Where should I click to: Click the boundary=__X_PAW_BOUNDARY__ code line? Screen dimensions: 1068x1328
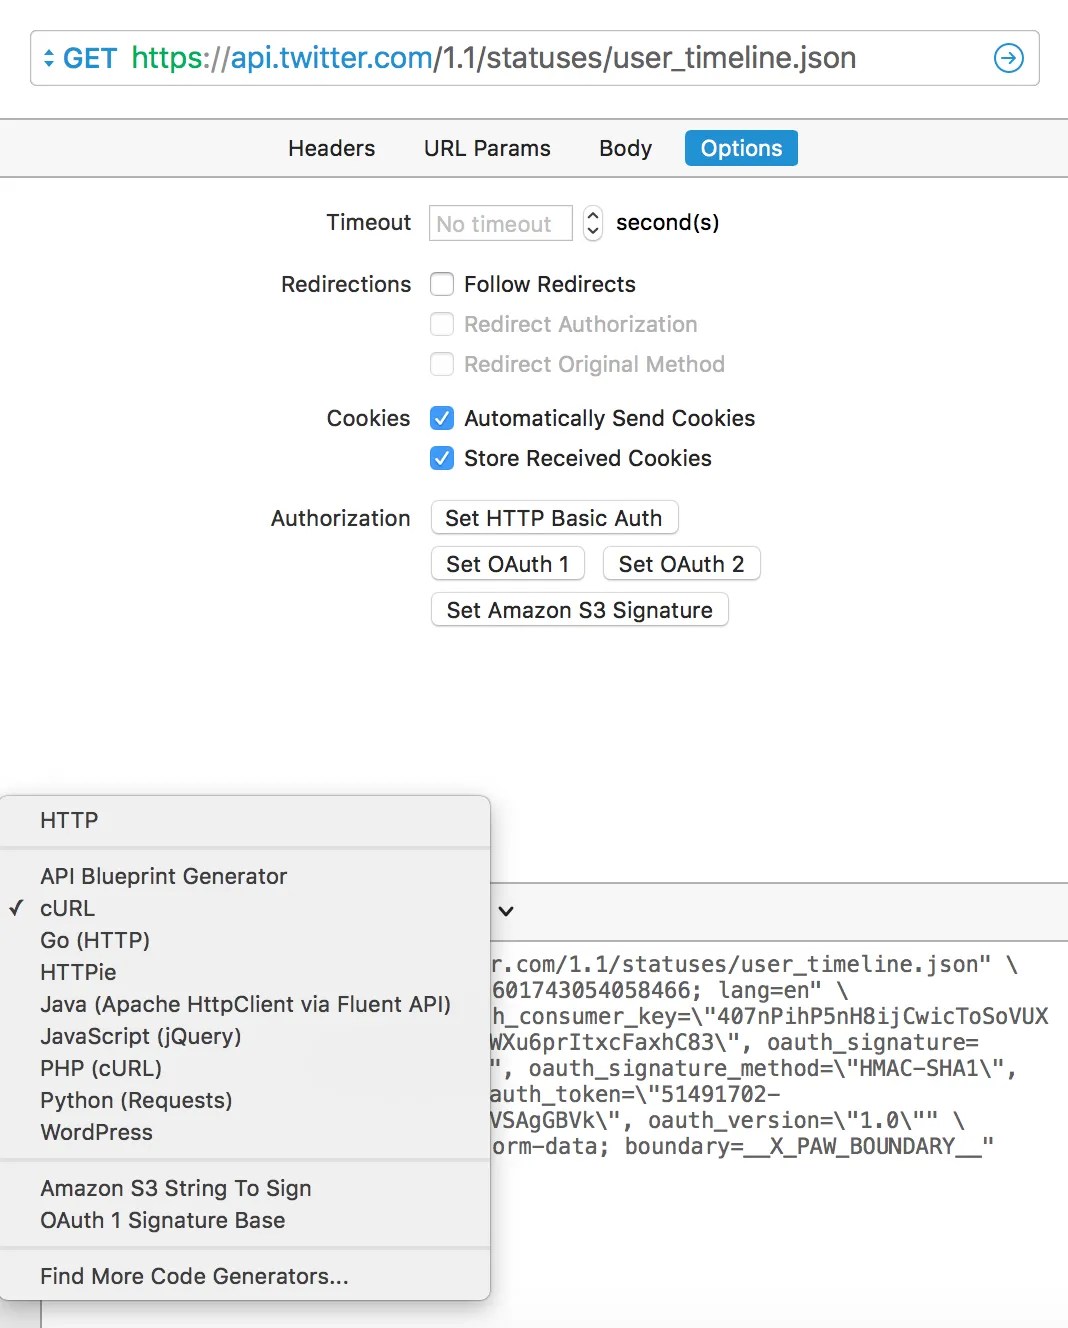(x=743, y=1146)
